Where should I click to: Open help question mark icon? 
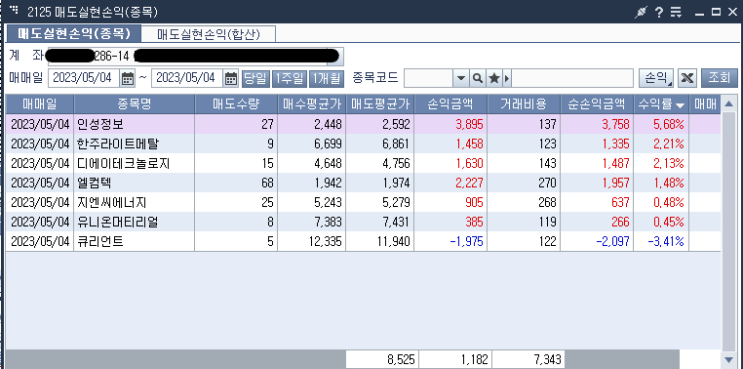point(659,12)
